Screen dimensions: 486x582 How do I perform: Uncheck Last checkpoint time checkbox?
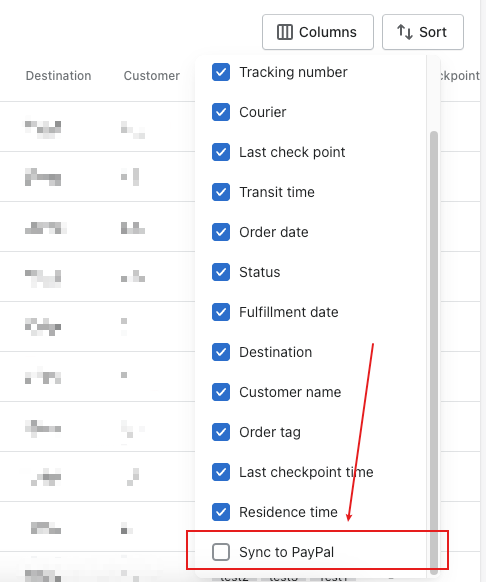(221, 472)
